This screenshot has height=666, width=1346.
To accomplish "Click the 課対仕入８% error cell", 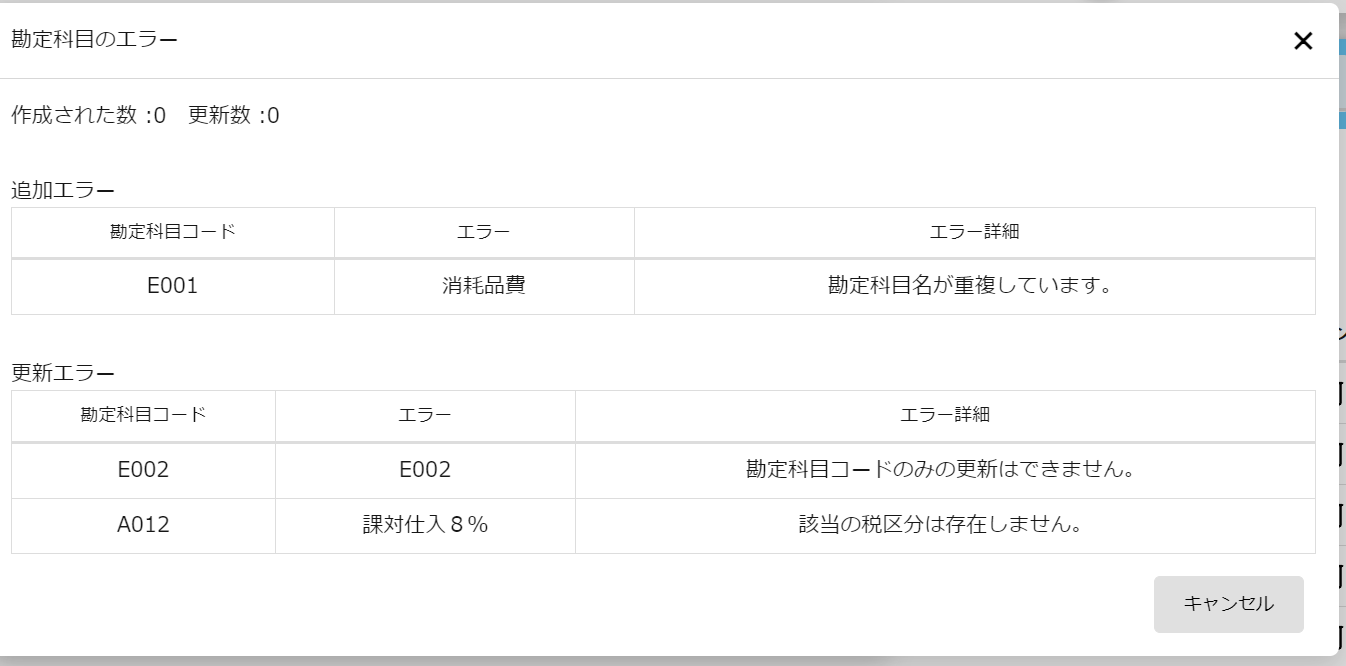I will 425,524.
